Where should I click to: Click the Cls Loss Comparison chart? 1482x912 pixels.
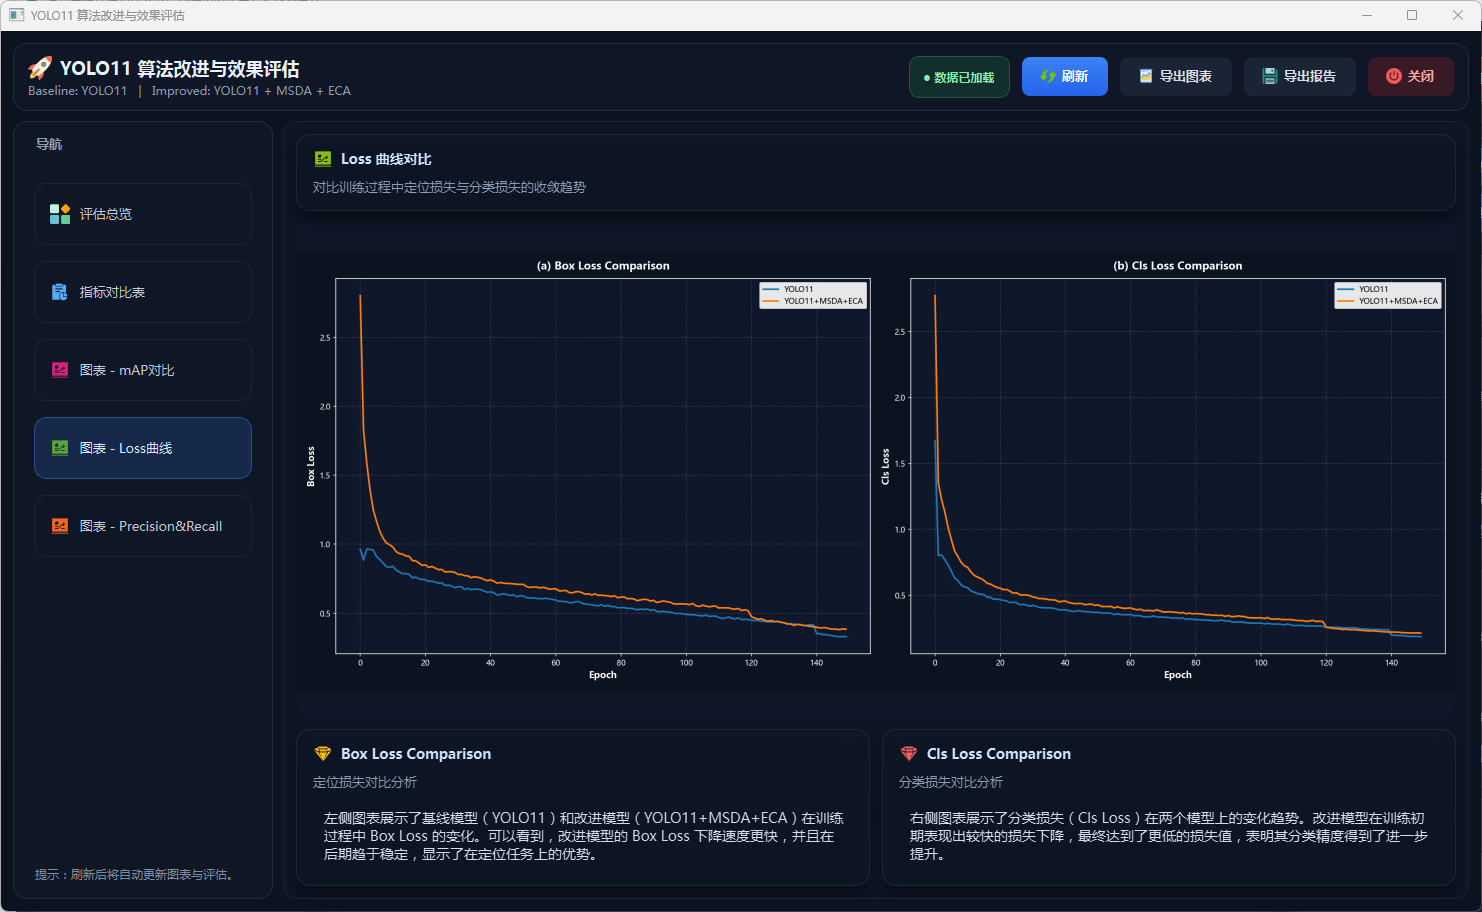click(x=1177, y=466)
